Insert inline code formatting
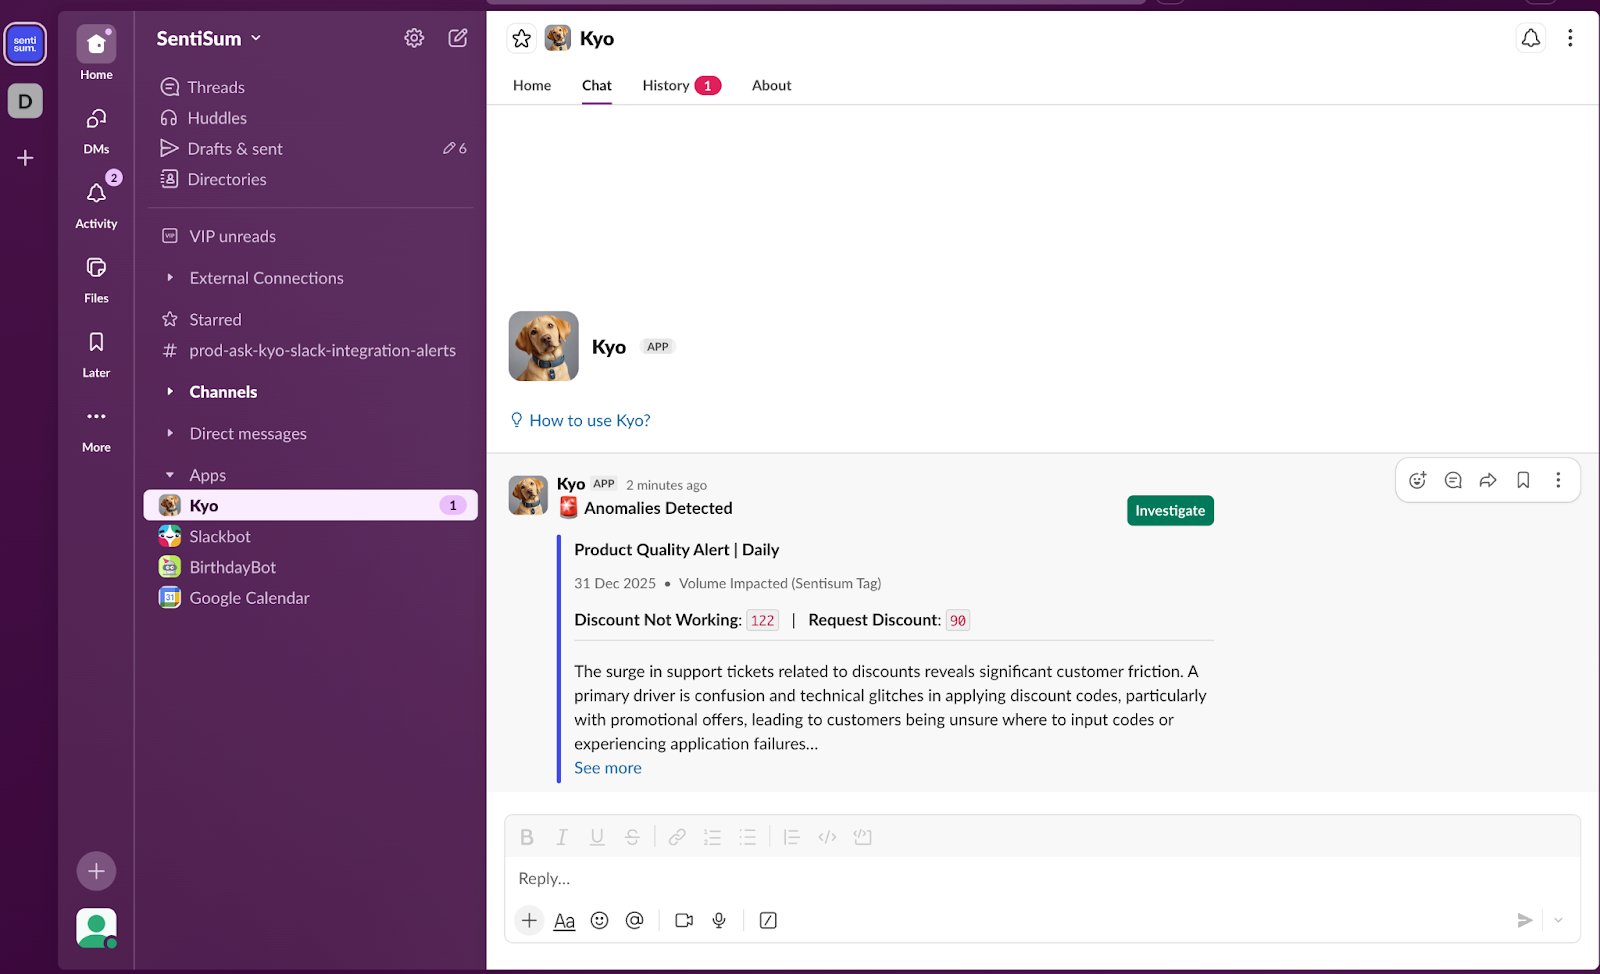Screen dimensions: 1600x974 coord(827,837)
